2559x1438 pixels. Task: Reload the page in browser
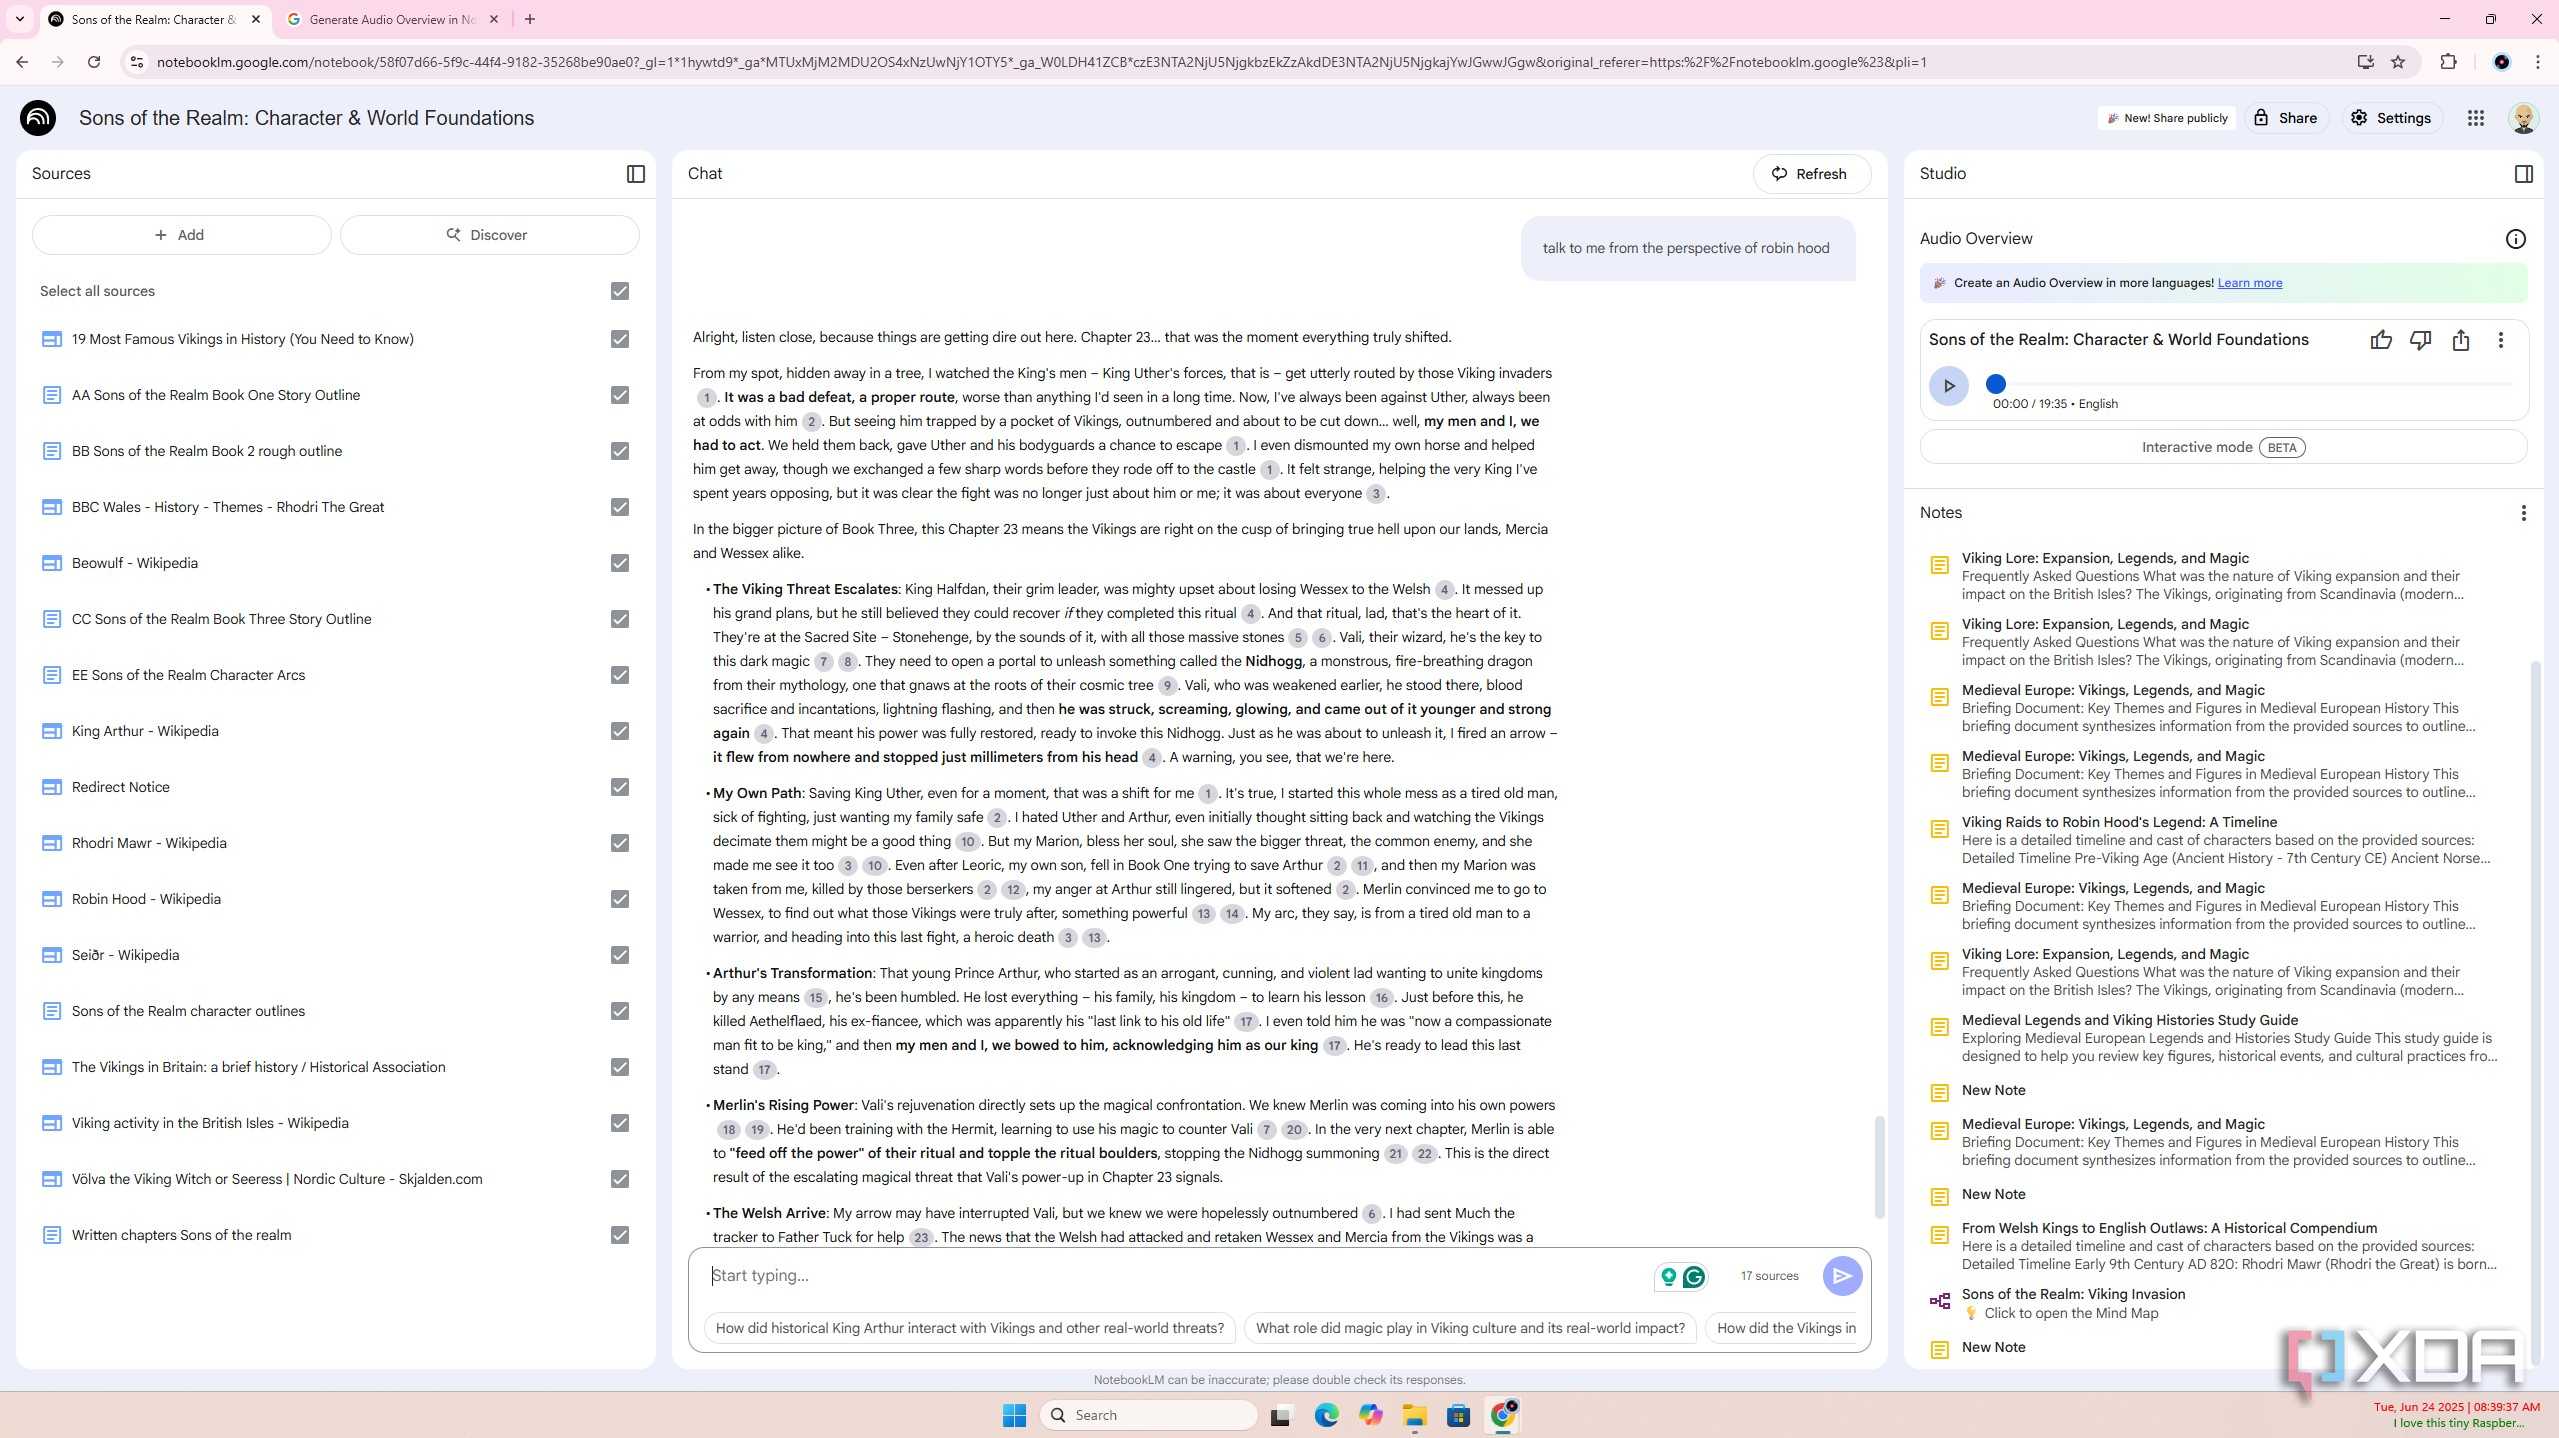(x=94, y=62)
